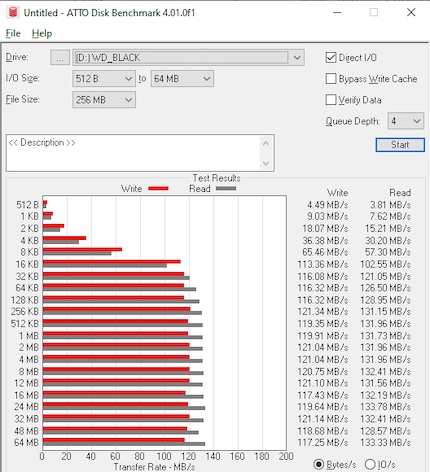The width and height of the screenshot is (430, 472).
Task: Open the Drive dropdown showing WD_BLACK
Action: [188, 57]
